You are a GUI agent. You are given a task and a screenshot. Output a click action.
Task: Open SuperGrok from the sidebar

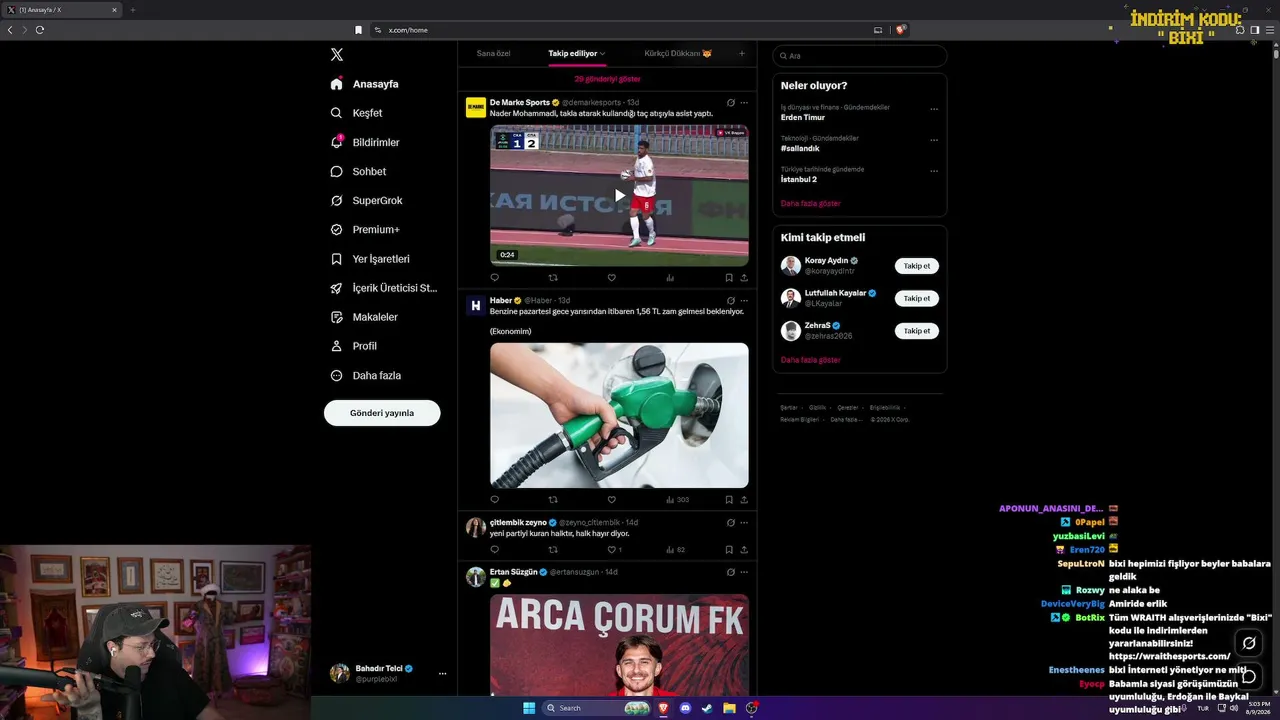point(366,200)
